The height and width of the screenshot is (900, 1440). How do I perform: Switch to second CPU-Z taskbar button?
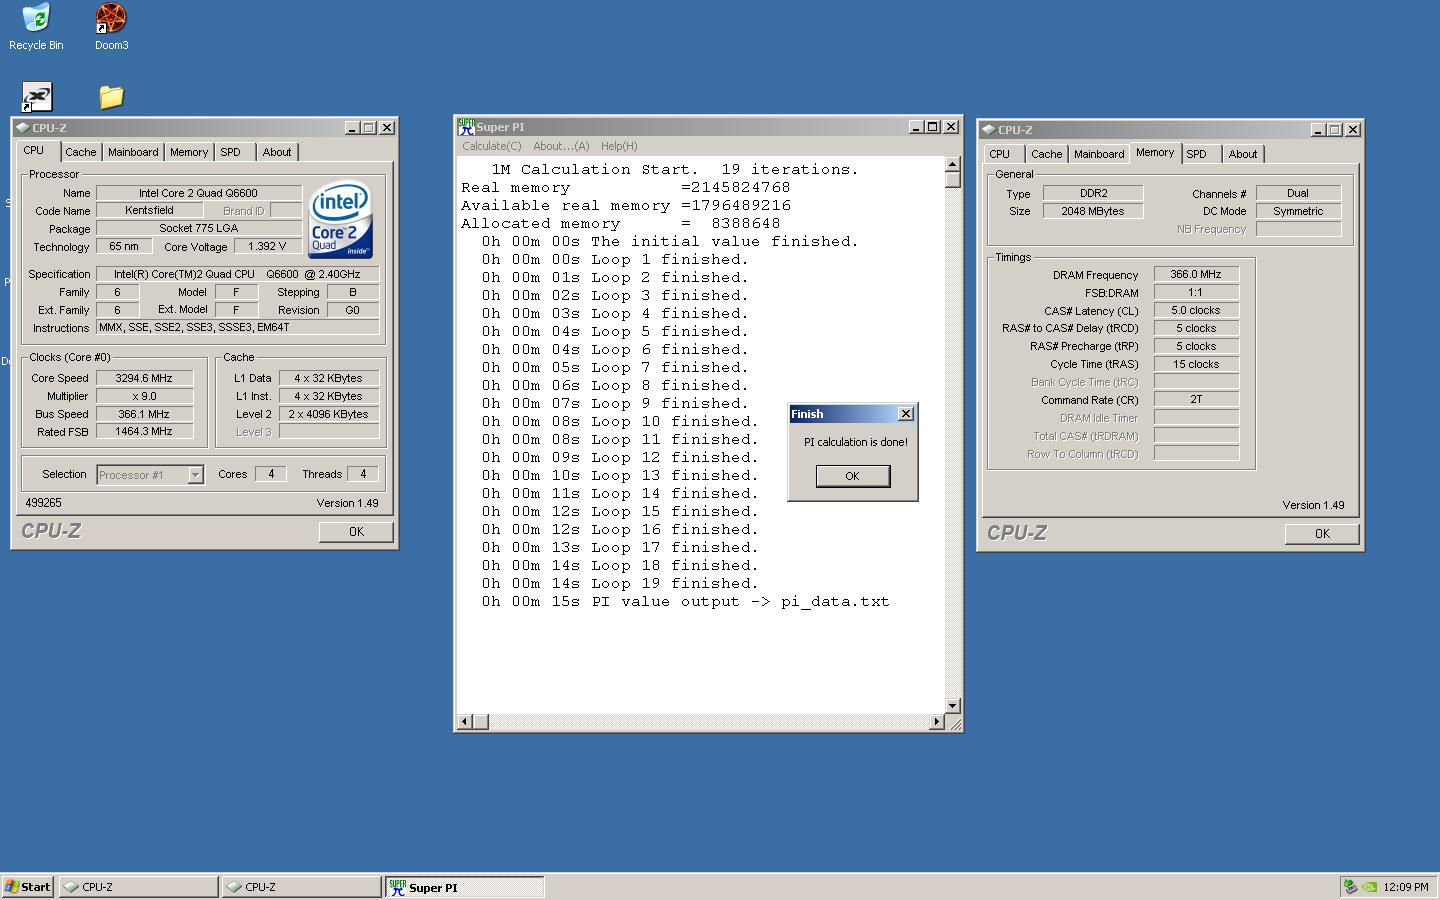click(x=301, y=886)
